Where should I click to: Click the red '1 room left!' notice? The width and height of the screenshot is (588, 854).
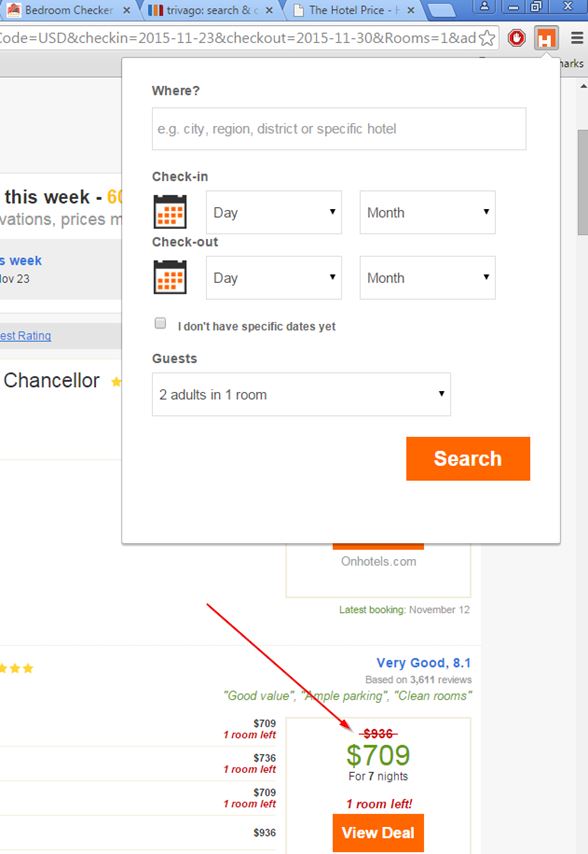tap(379, 804)
